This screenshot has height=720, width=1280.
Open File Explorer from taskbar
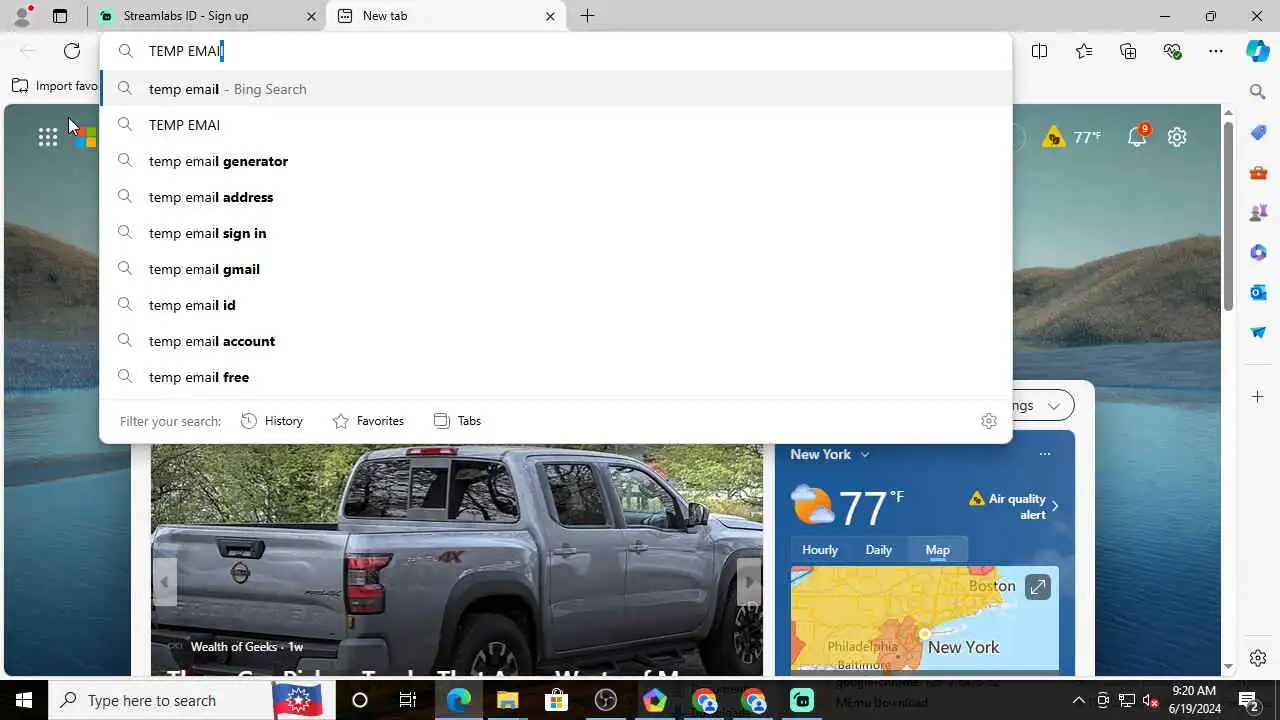pyautogui.click(x=507, y=700)
